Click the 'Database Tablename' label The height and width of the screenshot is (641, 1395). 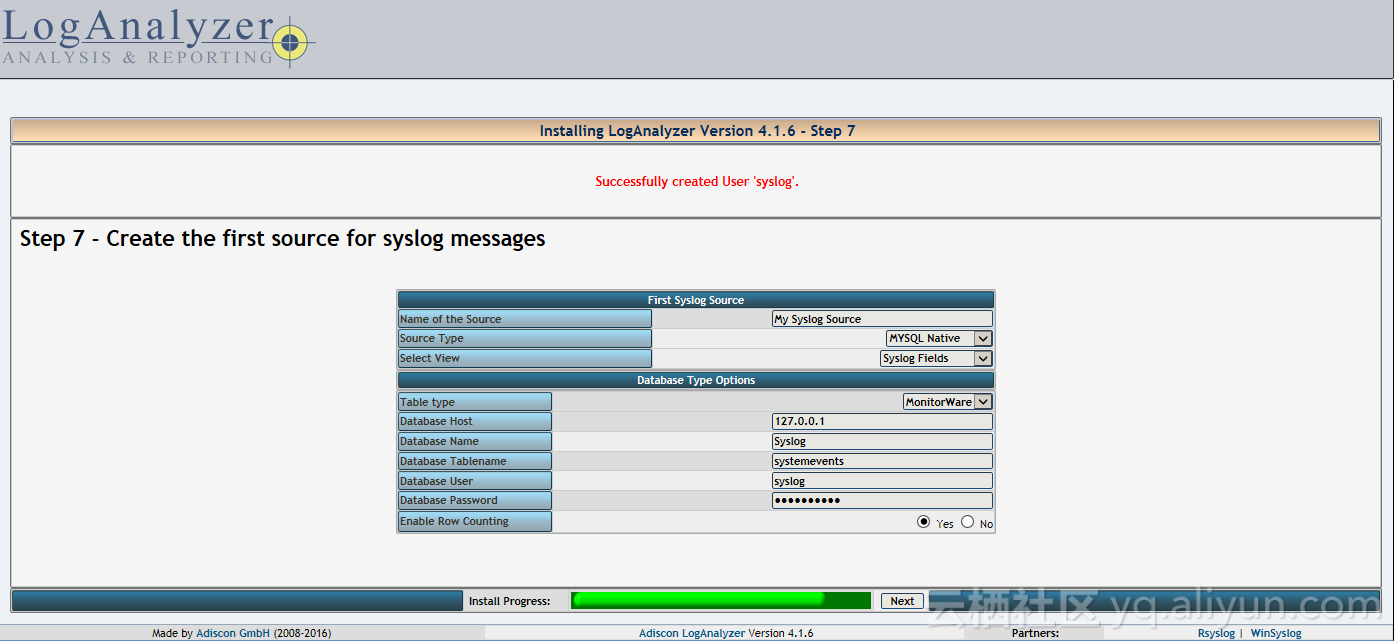tap(475, 461)
